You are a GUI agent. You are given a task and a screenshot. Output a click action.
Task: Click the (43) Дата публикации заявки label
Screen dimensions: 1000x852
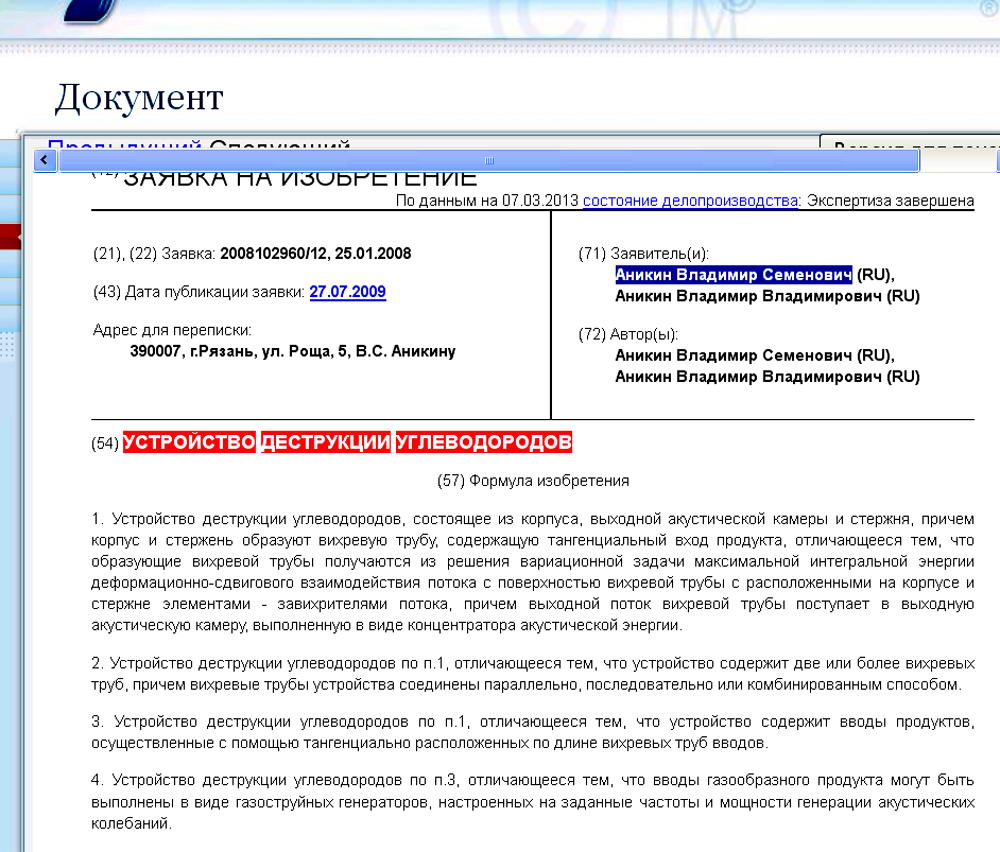pos(199,292)
